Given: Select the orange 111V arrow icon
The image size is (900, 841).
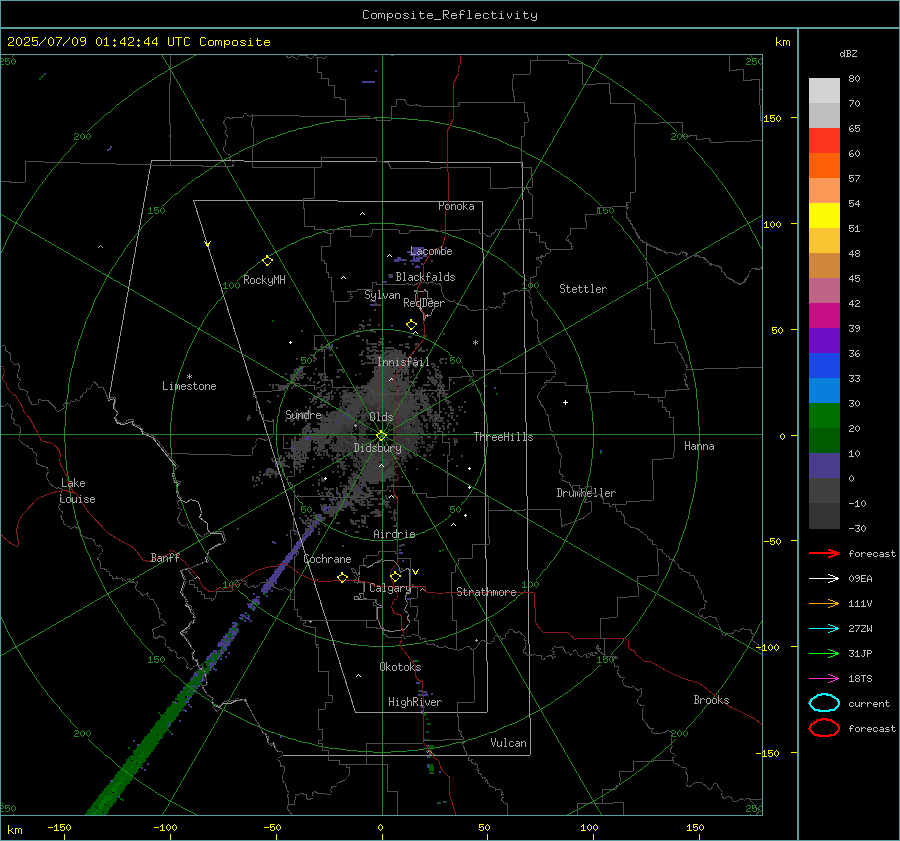Looking at the screenshot, I should (x=824, y=603).
